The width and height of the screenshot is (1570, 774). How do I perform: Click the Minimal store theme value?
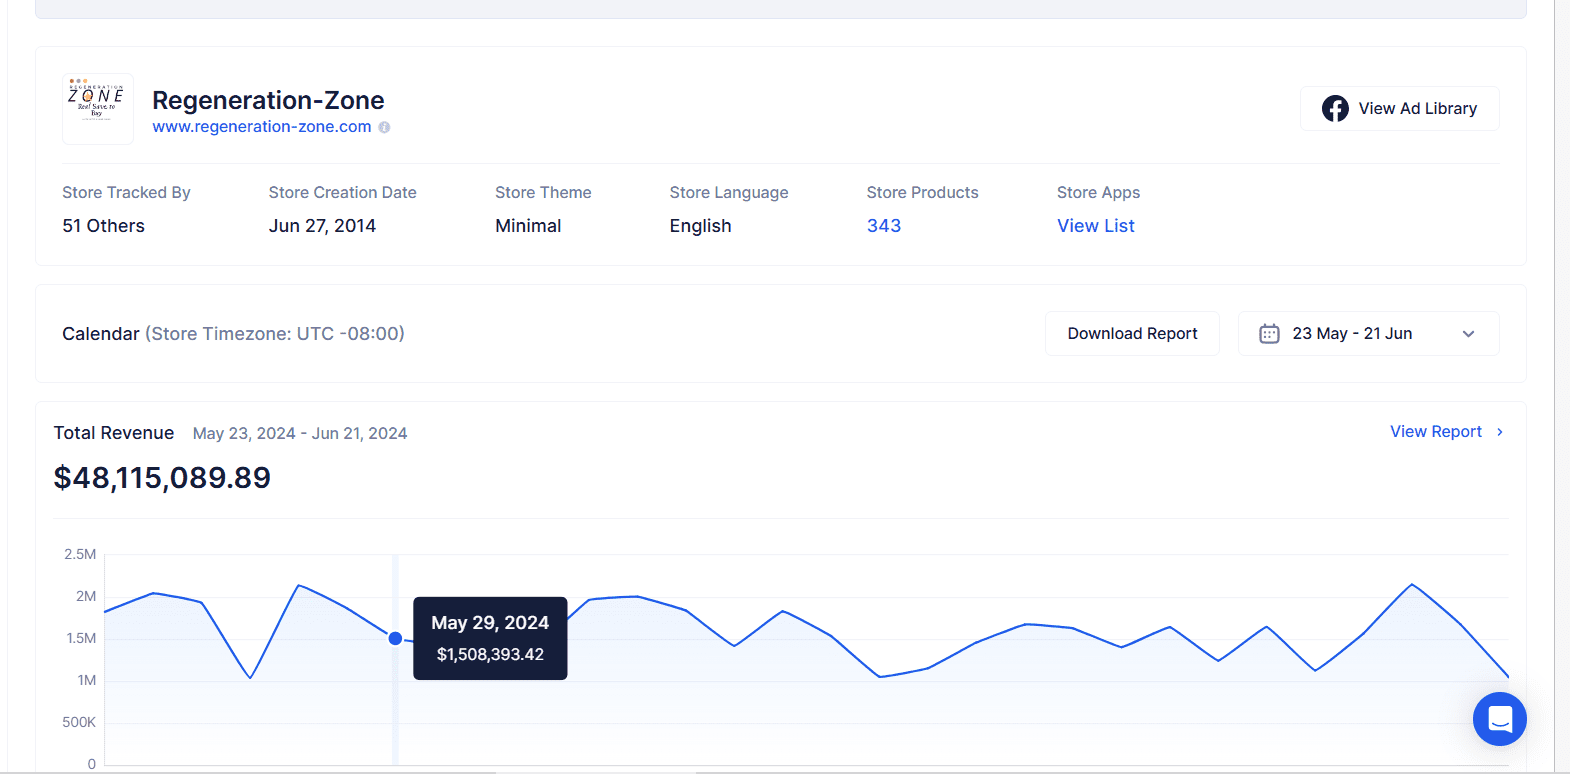point(528,226)
